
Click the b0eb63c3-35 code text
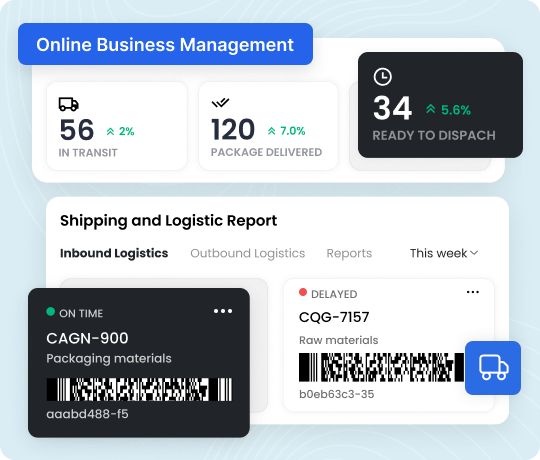click(x=336, y=394)
